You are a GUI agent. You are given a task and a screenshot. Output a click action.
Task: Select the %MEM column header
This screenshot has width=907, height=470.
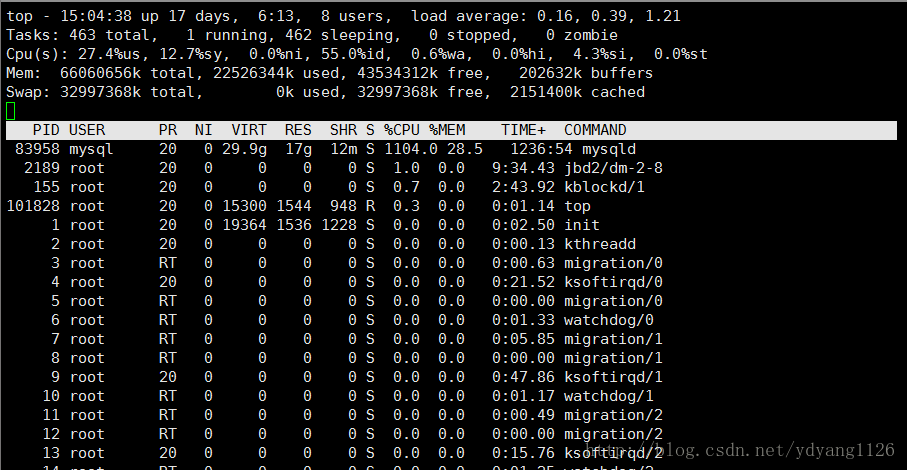point(447,130)
